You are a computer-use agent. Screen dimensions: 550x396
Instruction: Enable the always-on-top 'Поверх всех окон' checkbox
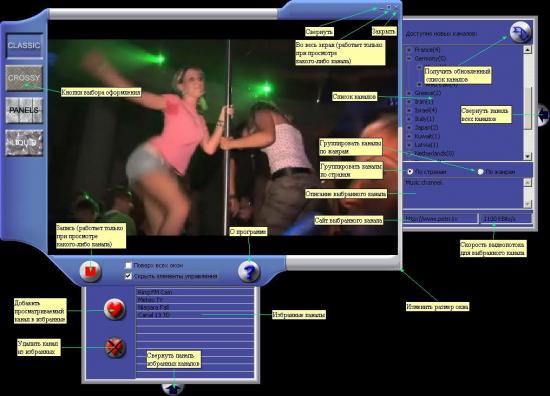click(128, 266)
